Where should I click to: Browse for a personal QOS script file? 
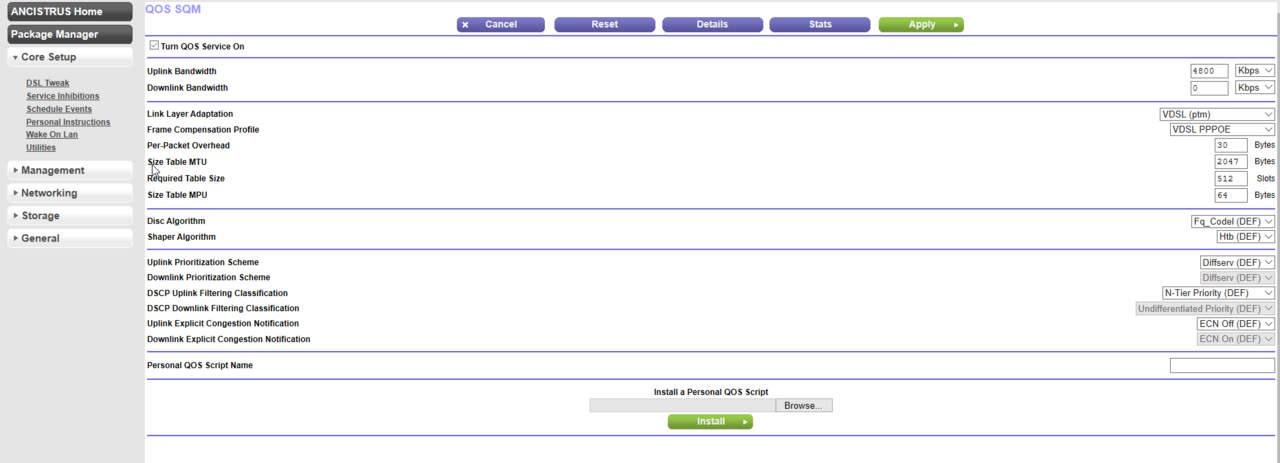(804, 406)
